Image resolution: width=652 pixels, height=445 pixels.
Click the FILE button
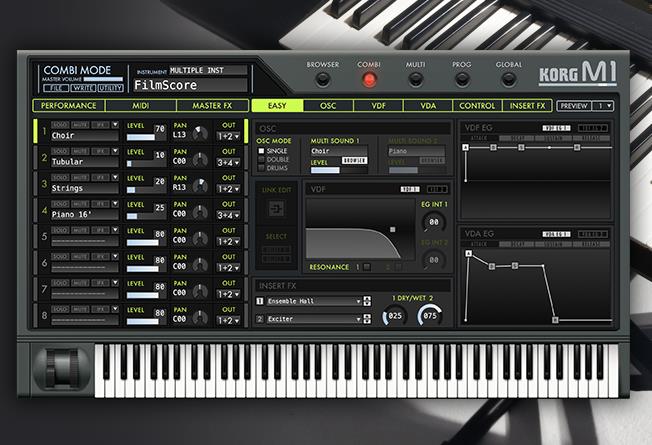click(x=56, y=88)
